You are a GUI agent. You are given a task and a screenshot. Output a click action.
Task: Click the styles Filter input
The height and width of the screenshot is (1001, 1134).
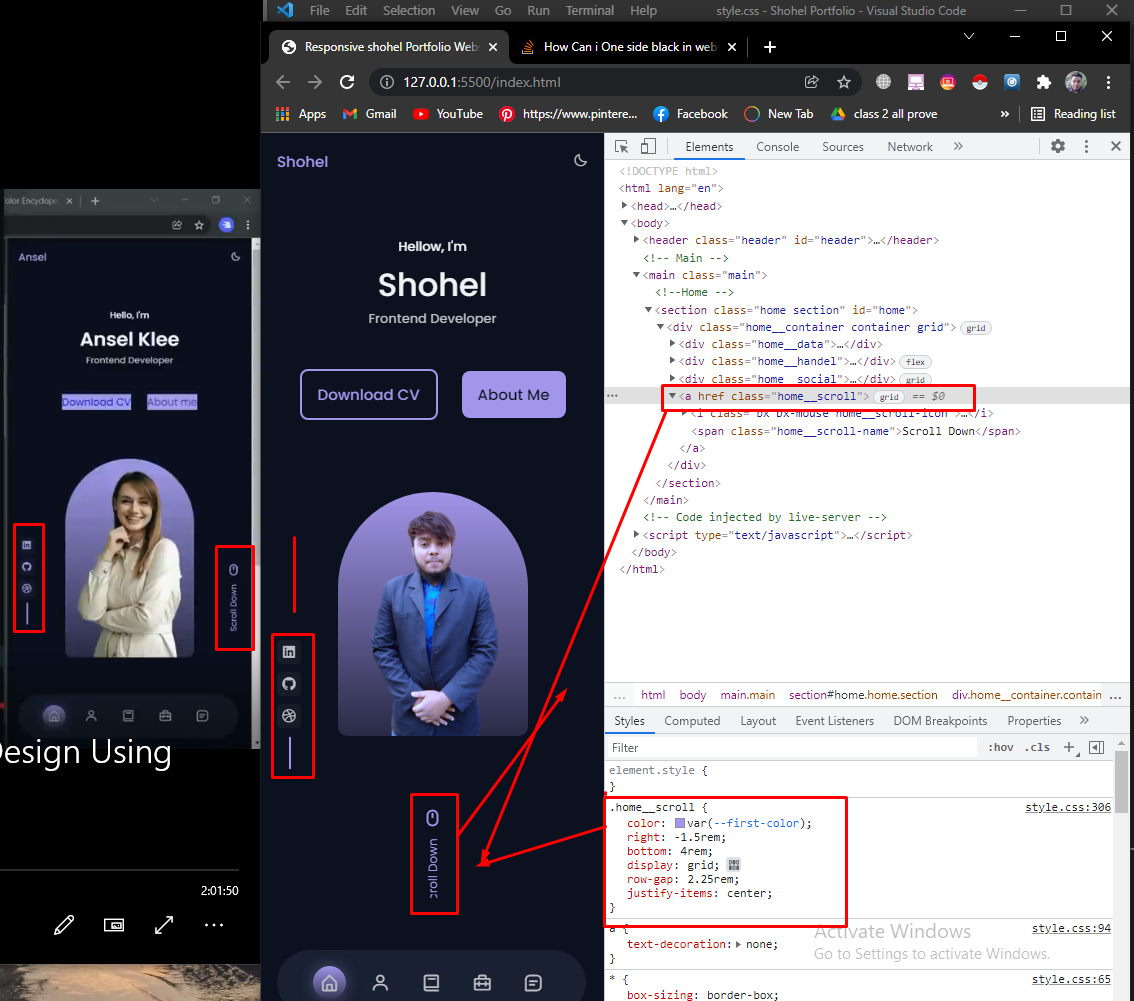(x=792, y=748)
